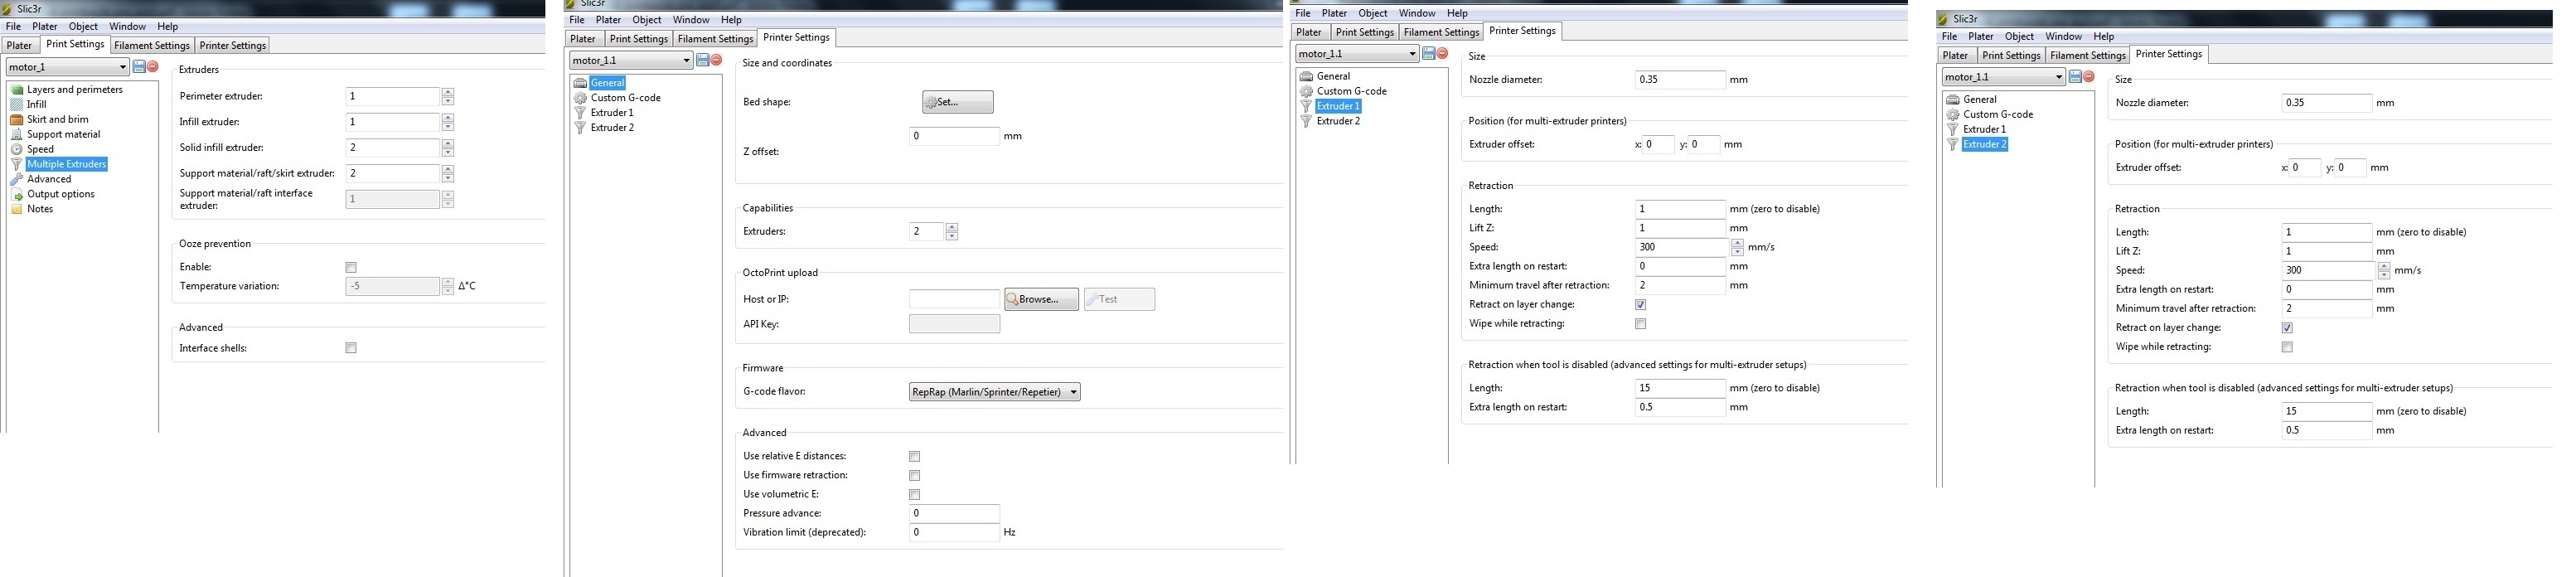Viewport: 2576px width, 577px height.
Task: Click Lift Z field on Extruder 2 page
Action: (x=2327, y=251)
